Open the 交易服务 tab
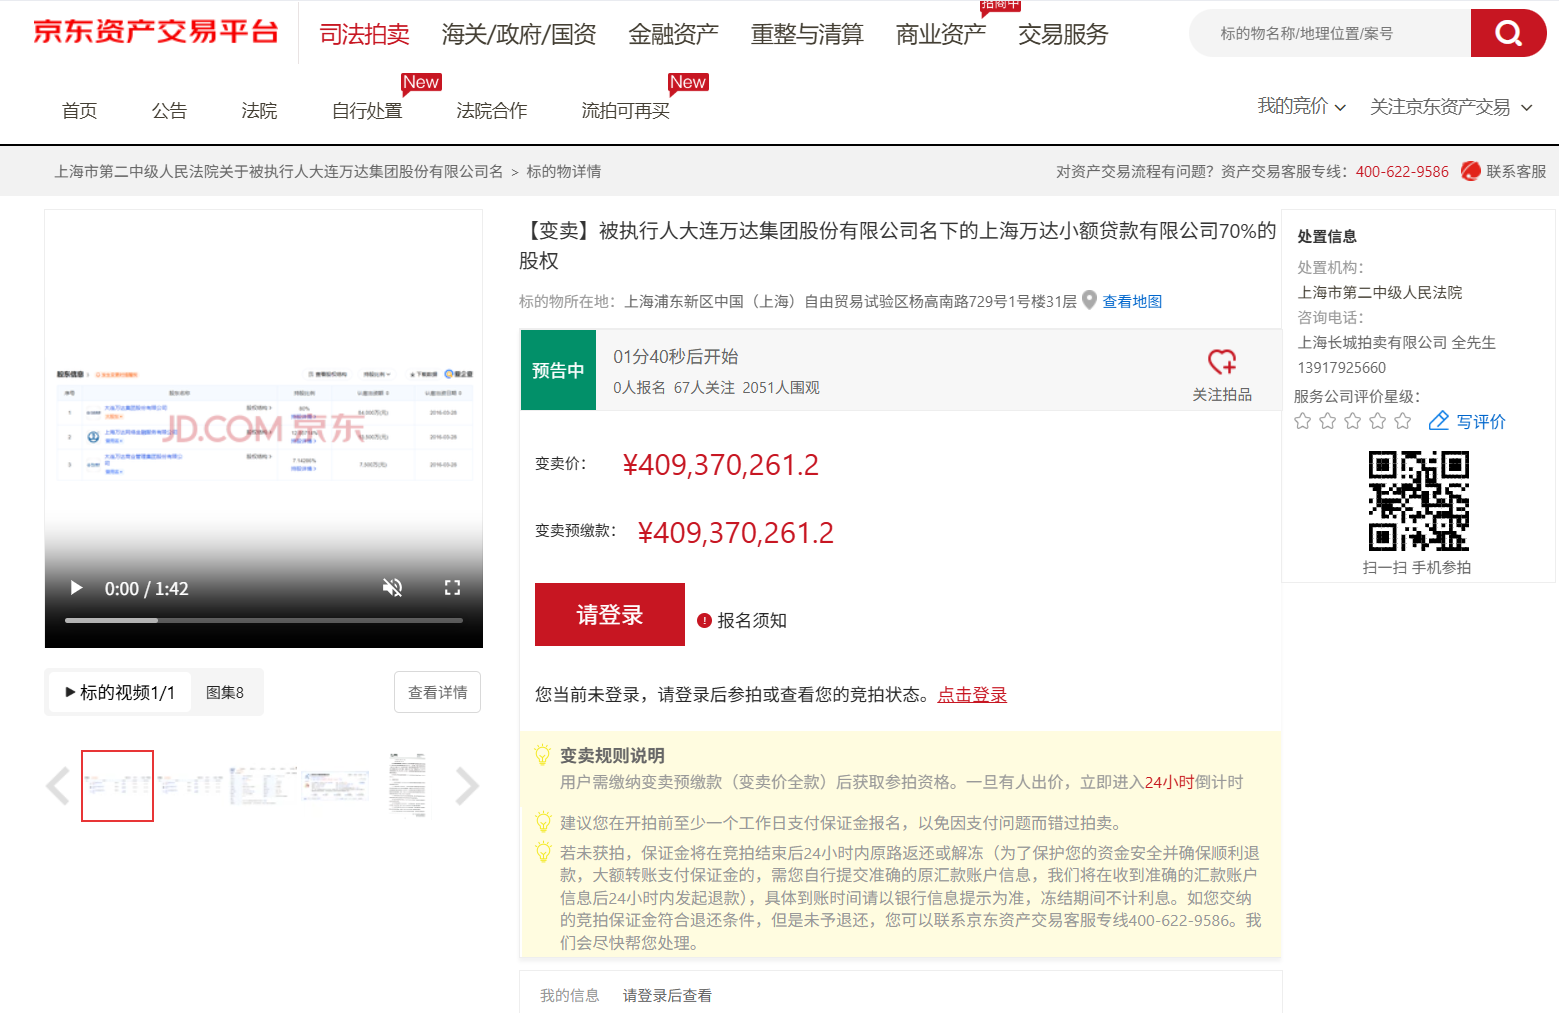The image size is (1559, 1013). click(x=1063, y=34)
